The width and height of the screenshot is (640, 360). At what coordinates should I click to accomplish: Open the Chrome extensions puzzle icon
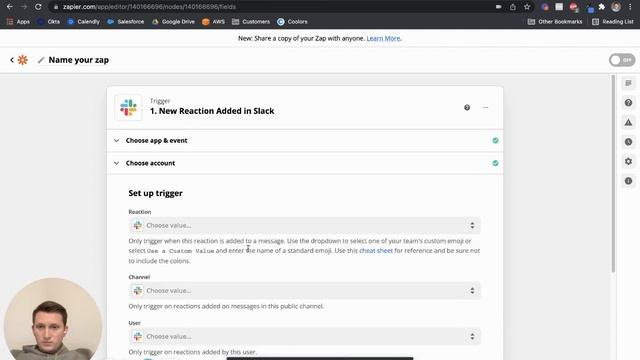tap(602, 7)
